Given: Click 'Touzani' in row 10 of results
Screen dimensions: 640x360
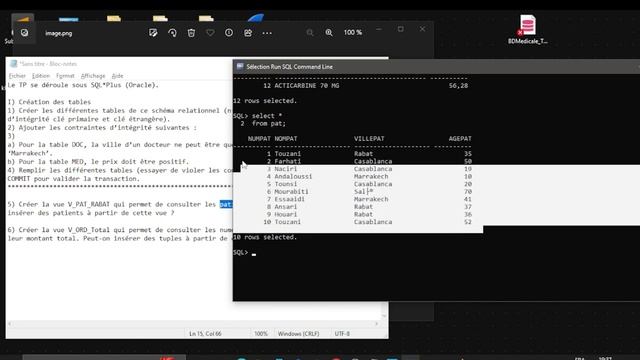Looking at the screenshot, I should [x=288, y=222].
